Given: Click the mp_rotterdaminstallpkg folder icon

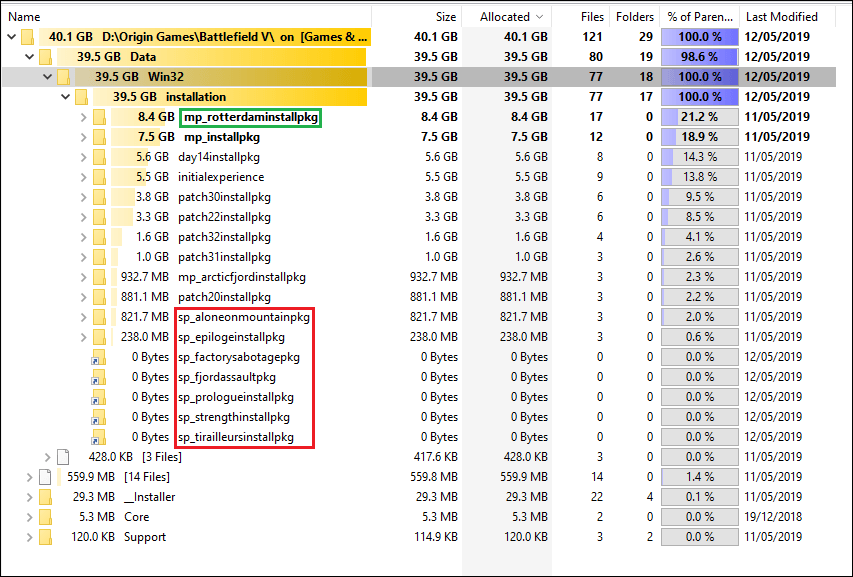Looking at the screenshot, I should (x=99, y=117).
